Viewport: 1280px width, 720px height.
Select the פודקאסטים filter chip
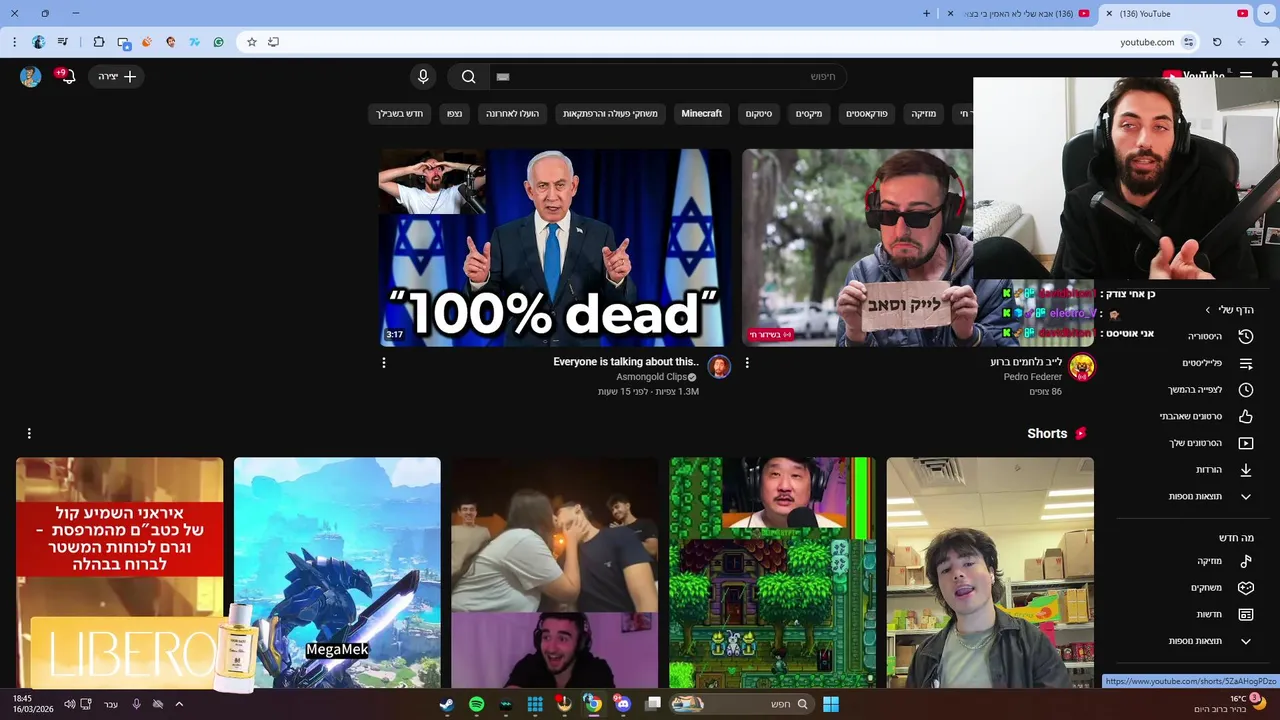(866, 114)
